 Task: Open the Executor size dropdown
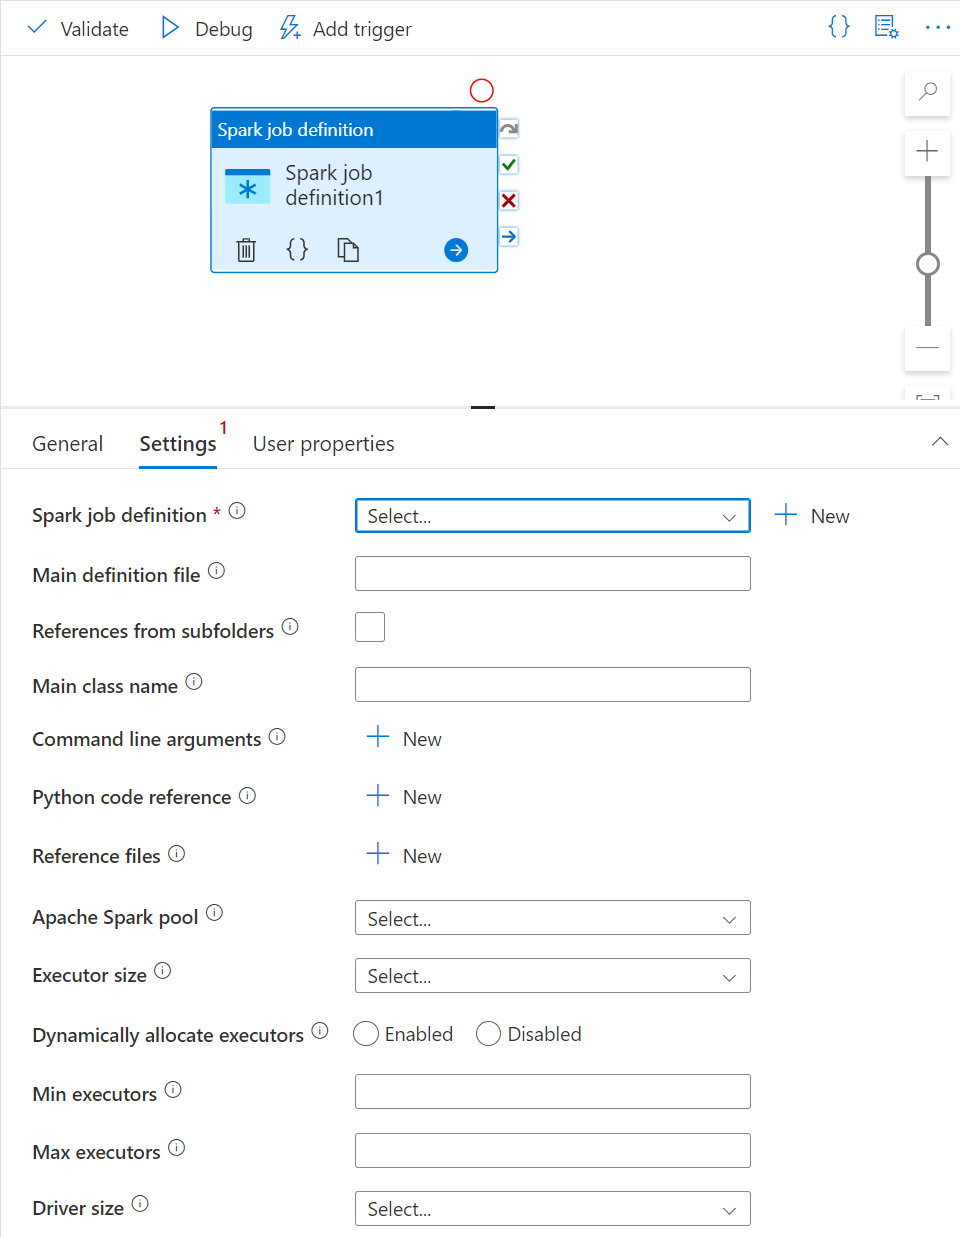[552, 976]
